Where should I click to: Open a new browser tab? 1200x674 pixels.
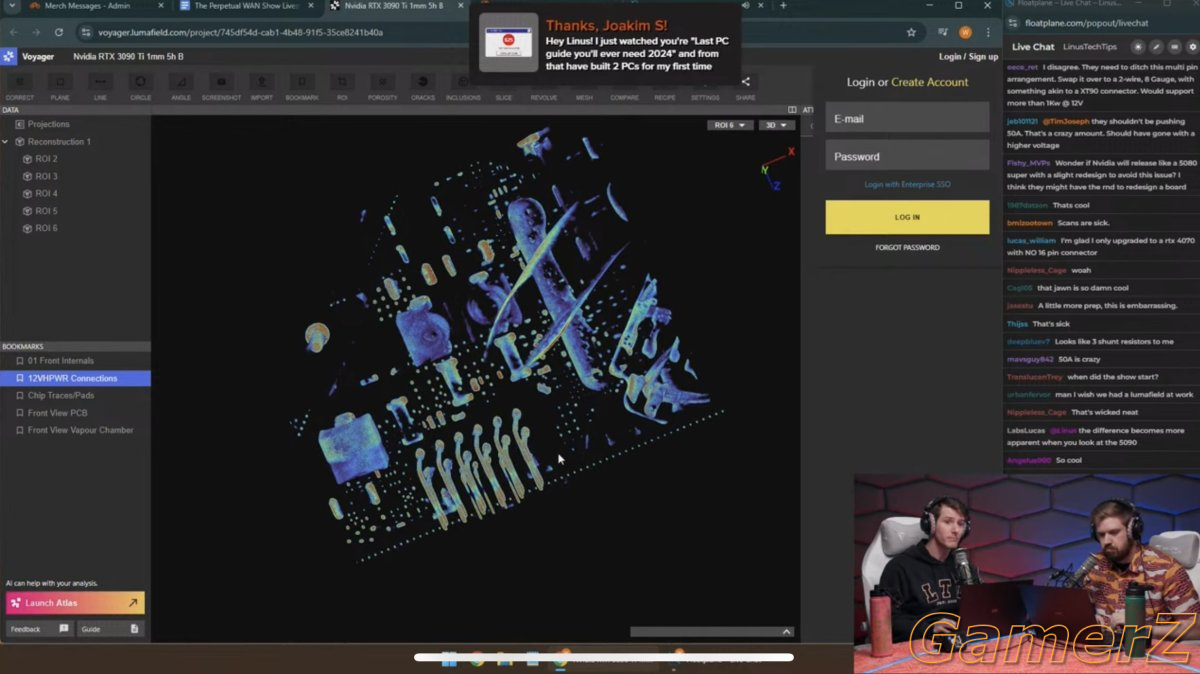[x=782, y=6]
